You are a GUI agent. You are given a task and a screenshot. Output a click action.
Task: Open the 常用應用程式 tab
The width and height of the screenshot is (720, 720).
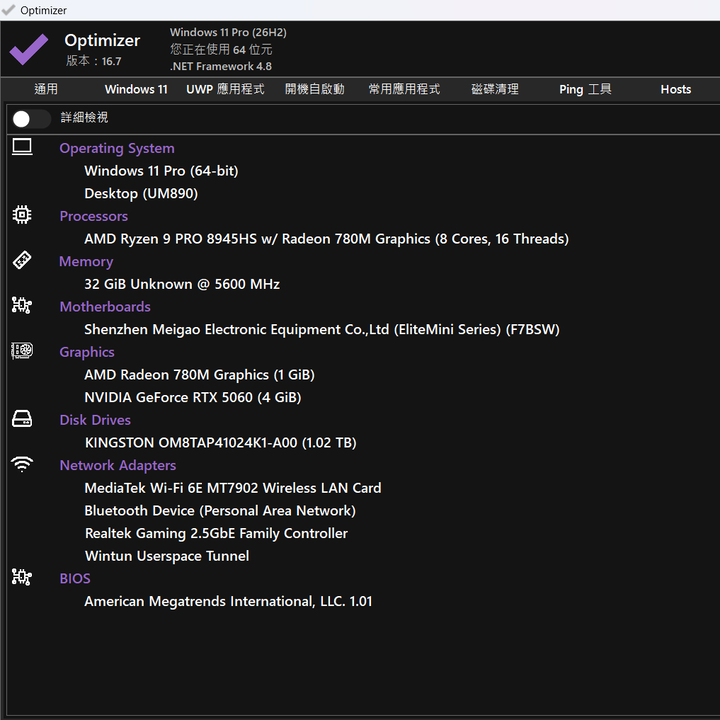pyautogui.click(x=404, y=89)
